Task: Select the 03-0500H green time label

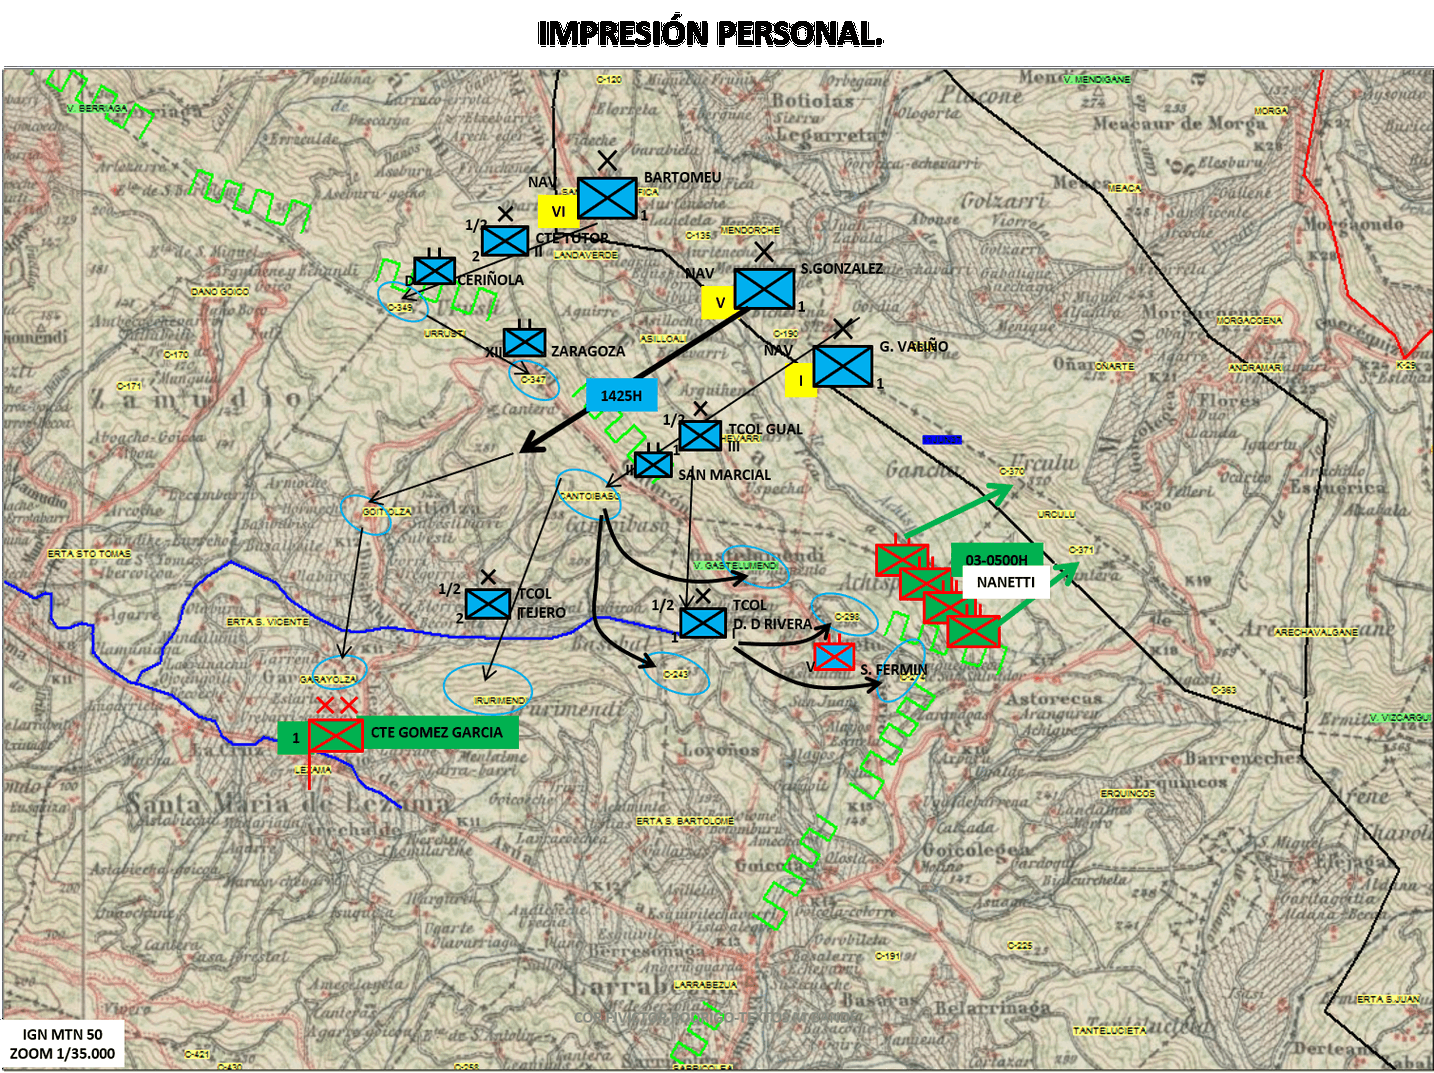Action: (x=997, y=559)
